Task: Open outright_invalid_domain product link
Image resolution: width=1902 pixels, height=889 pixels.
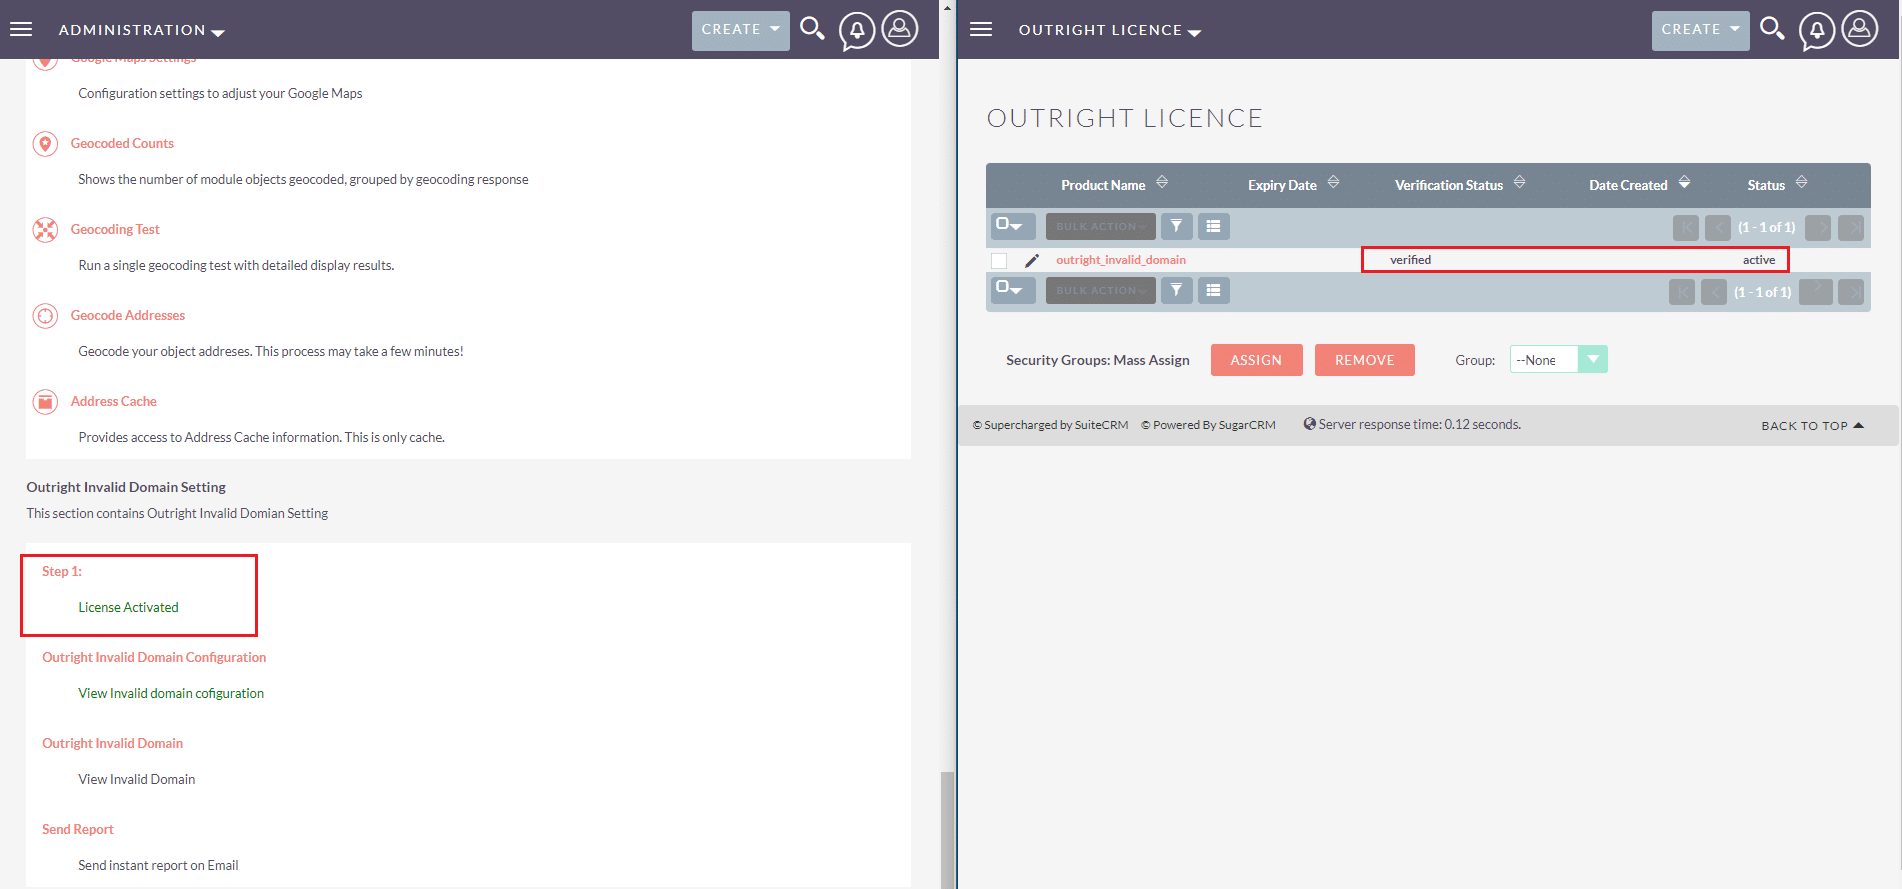Action: coord(1121,260)
